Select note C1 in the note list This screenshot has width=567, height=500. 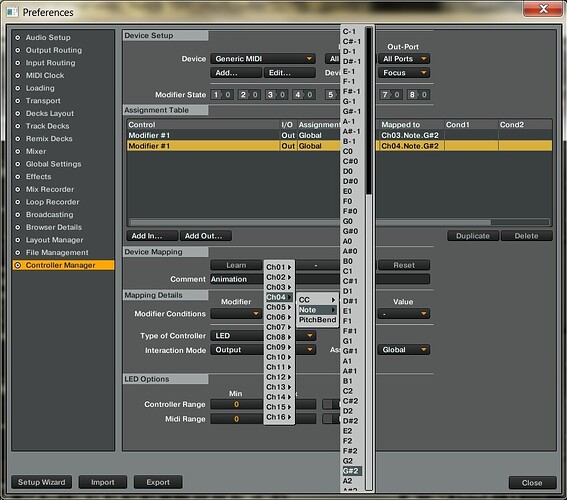[347, 271]
